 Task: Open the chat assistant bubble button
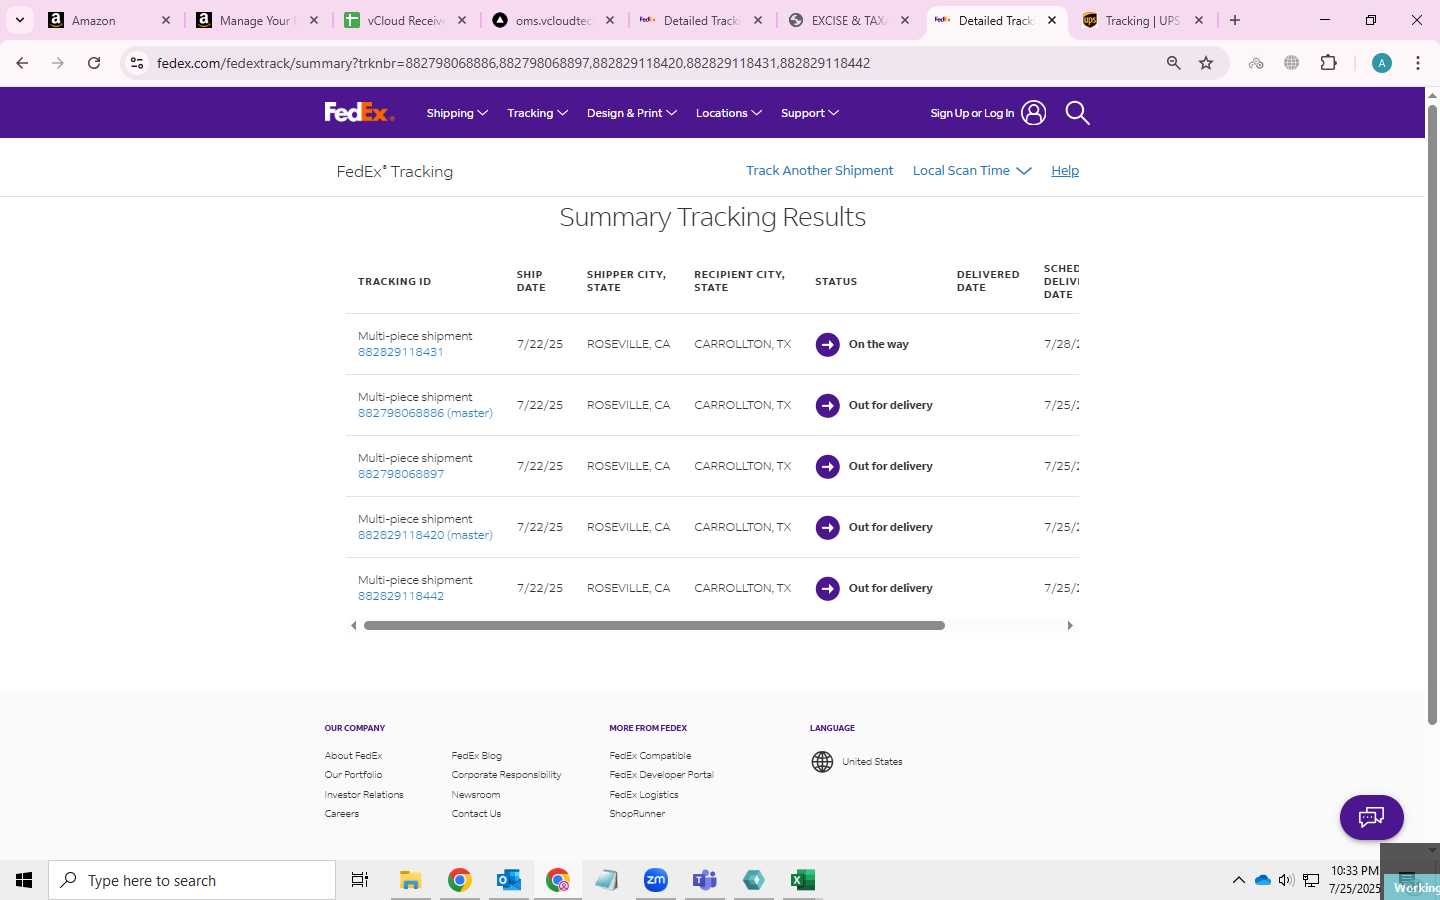(1371, 817)
